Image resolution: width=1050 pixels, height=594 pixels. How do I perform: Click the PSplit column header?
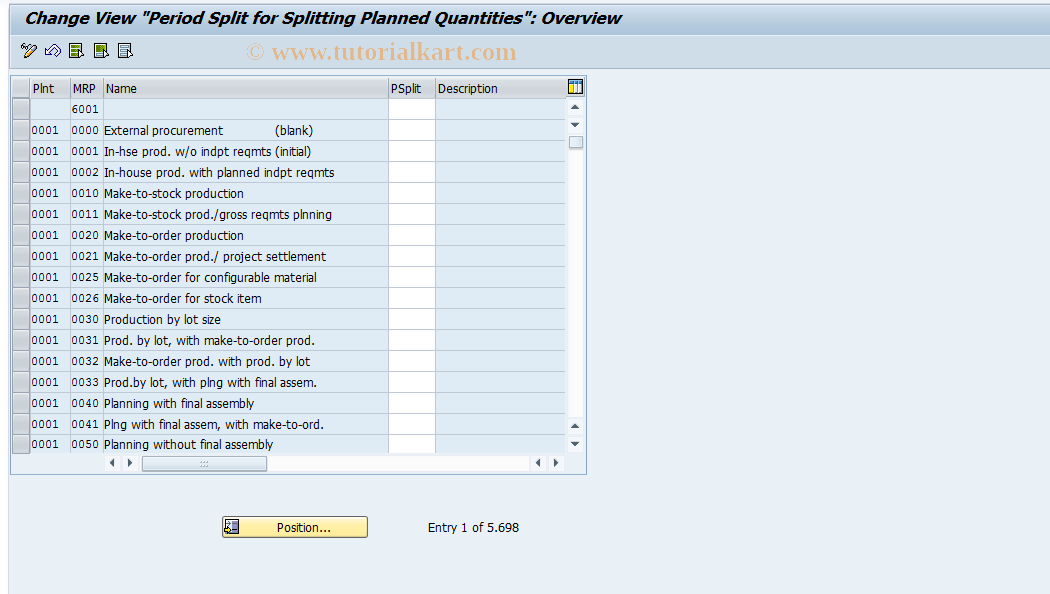(412, 88)
